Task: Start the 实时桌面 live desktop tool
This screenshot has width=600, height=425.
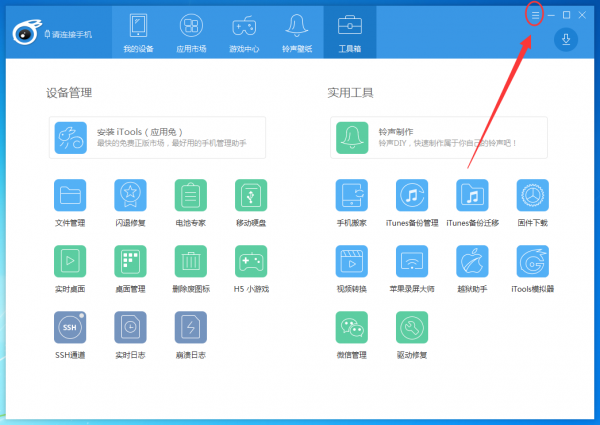Action: tap(70, 261)
